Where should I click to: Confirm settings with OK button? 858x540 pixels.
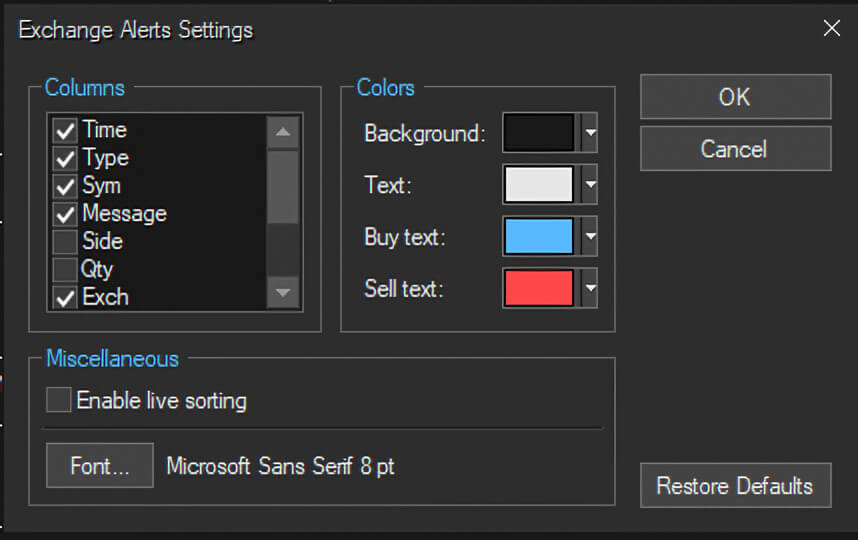(735, 97)
